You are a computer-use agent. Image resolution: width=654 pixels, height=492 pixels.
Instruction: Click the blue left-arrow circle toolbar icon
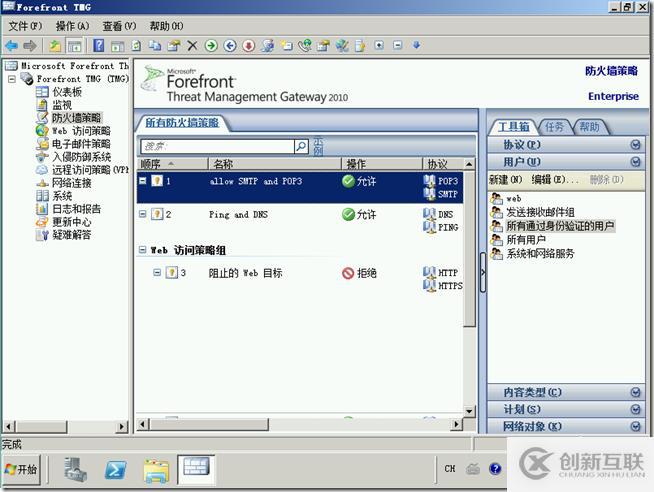[230, 45]
